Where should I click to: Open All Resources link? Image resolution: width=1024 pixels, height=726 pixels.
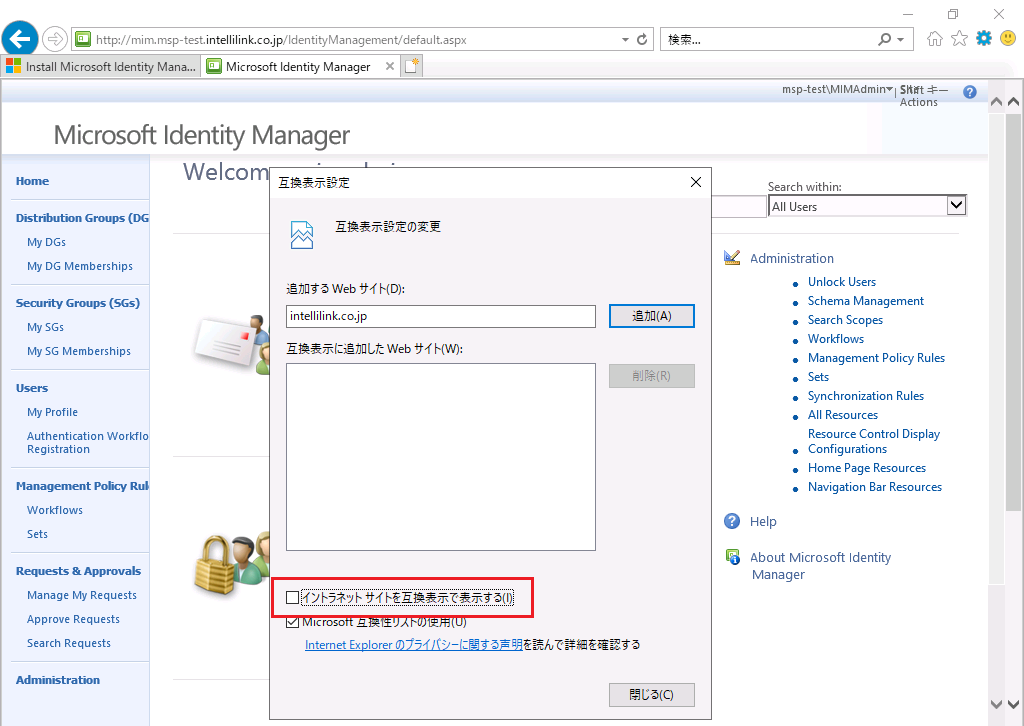(843, 415)
